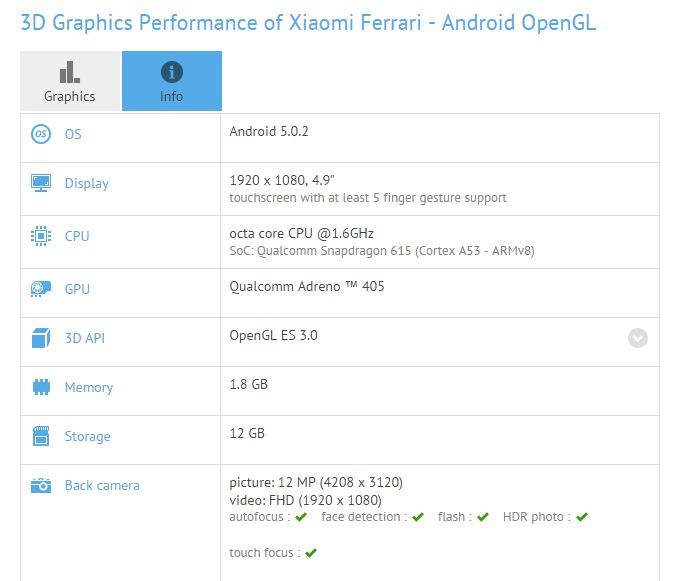The width and height of the screenshot is (691, 581).
Task: Click the 3D API label link
Action: click(x=84, y=338)
